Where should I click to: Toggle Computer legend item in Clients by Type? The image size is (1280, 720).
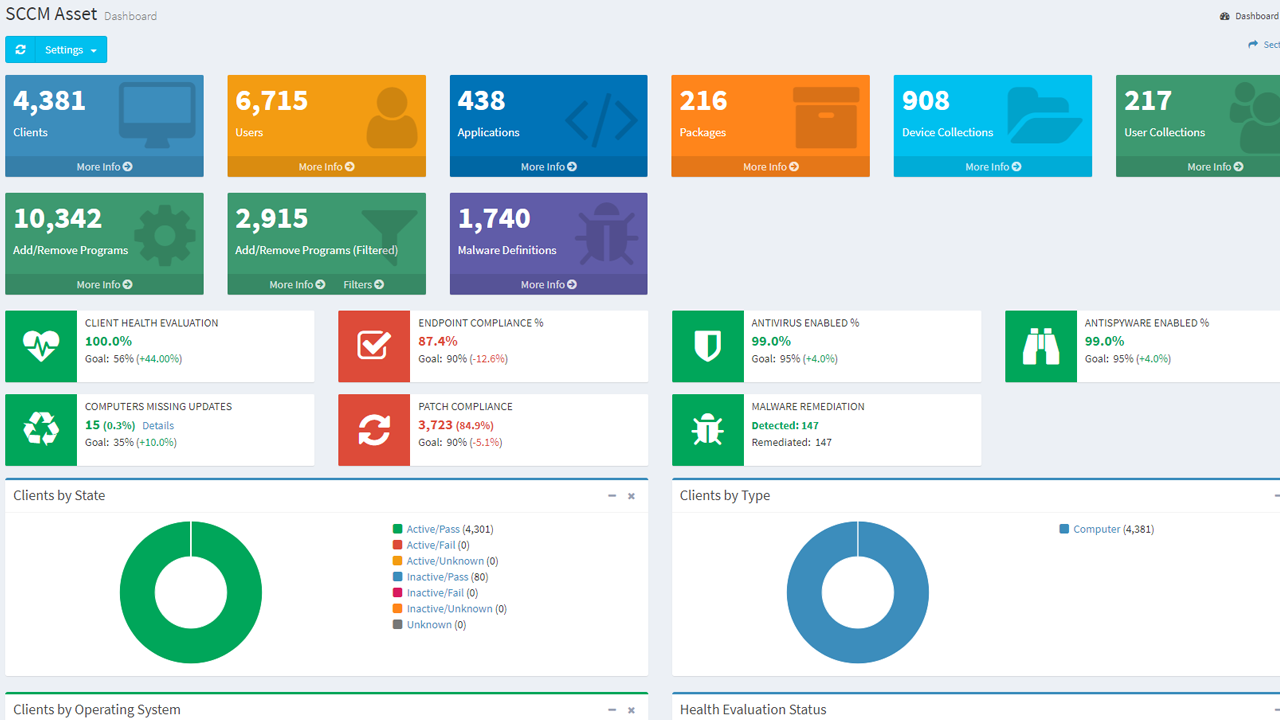pos(1096,529)
